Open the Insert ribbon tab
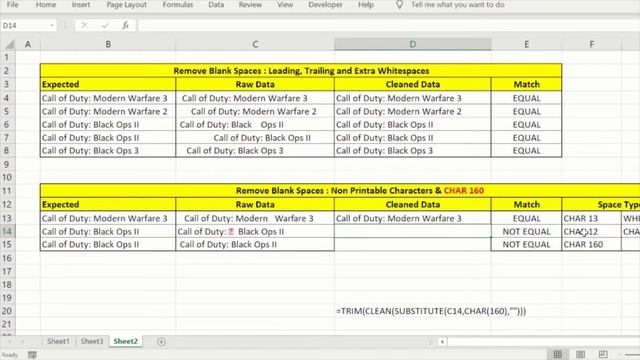This screenshot has height=360, width=640. tap(81, 5)
